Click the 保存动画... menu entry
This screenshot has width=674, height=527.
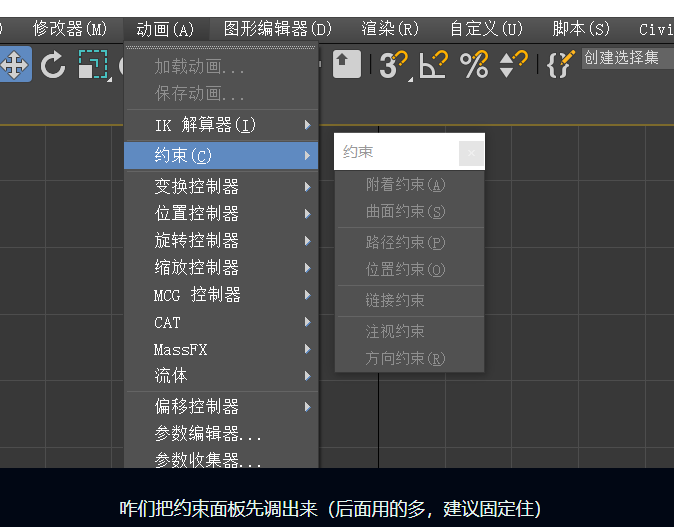point(221,93)
